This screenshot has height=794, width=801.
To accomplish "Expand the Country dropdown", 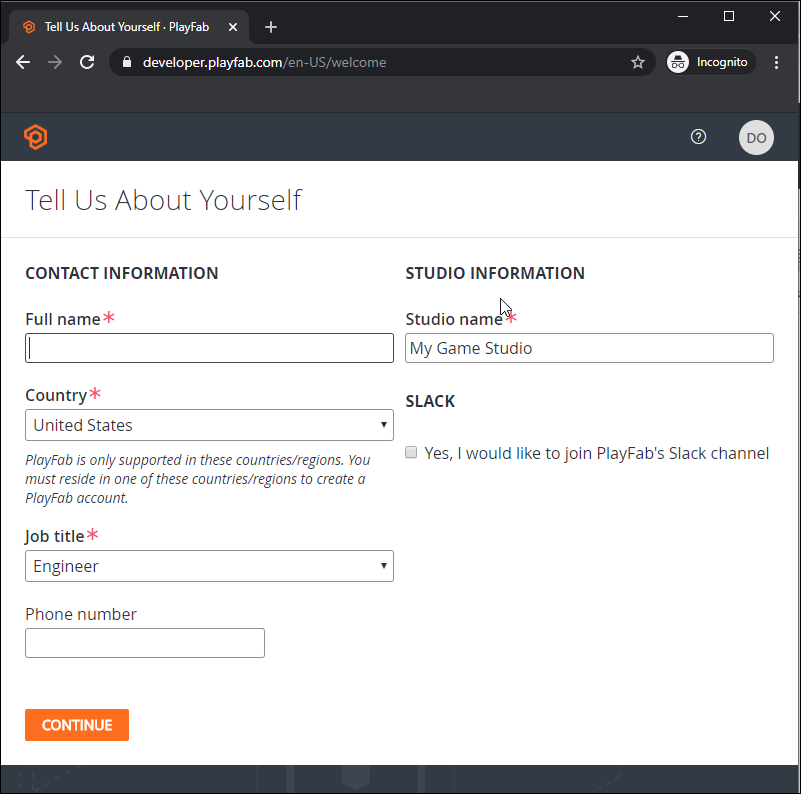I will (x=209, y=425).
